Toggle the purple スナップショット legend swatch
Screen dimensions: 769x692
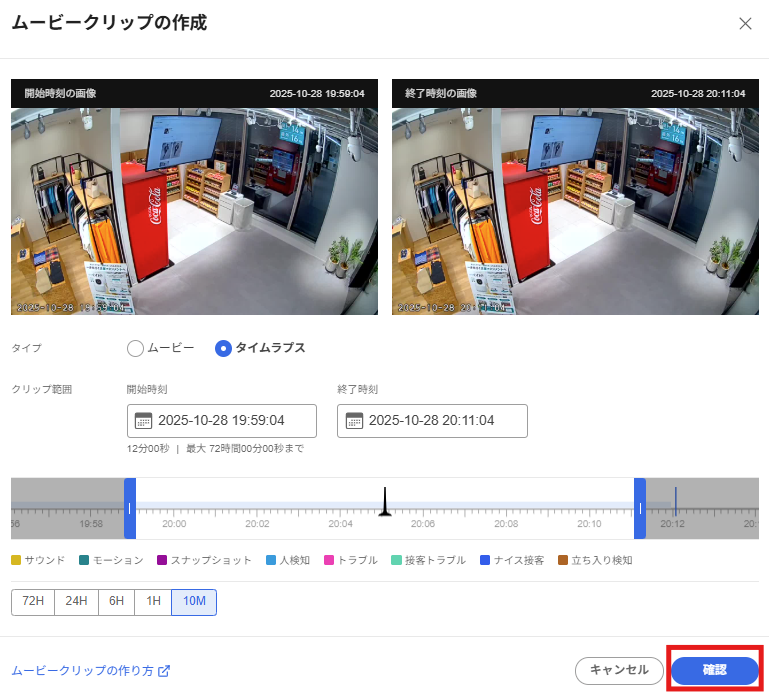tap(162, 560)
